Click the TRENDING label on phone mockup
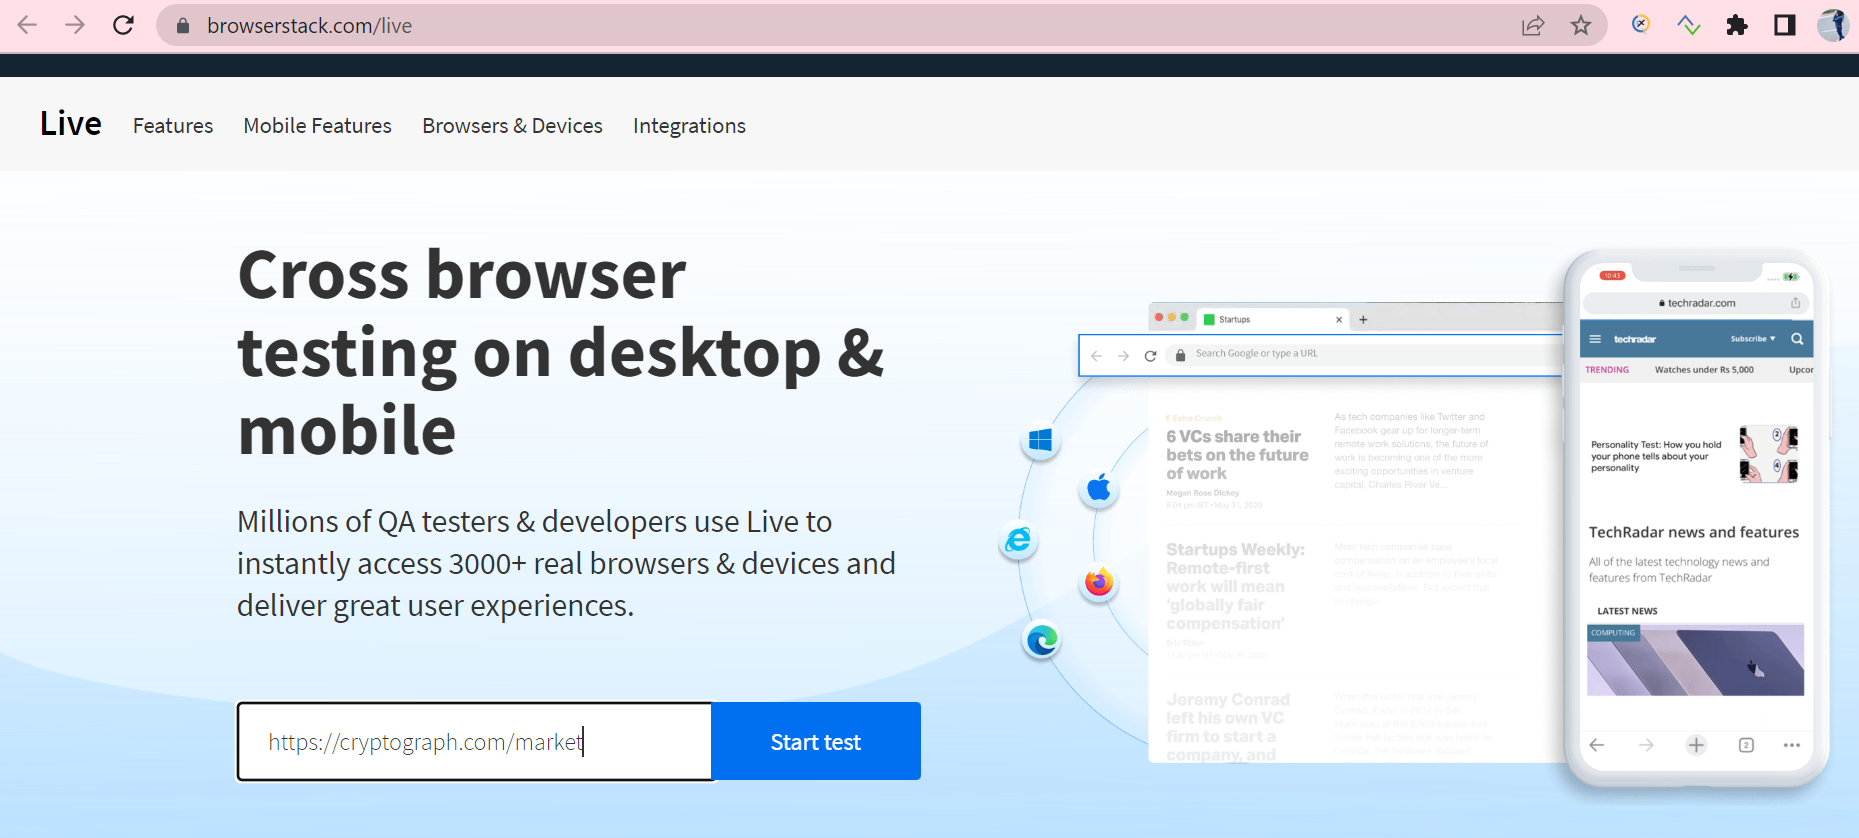Viewport: 1859px width, 838px height. 1607,370
